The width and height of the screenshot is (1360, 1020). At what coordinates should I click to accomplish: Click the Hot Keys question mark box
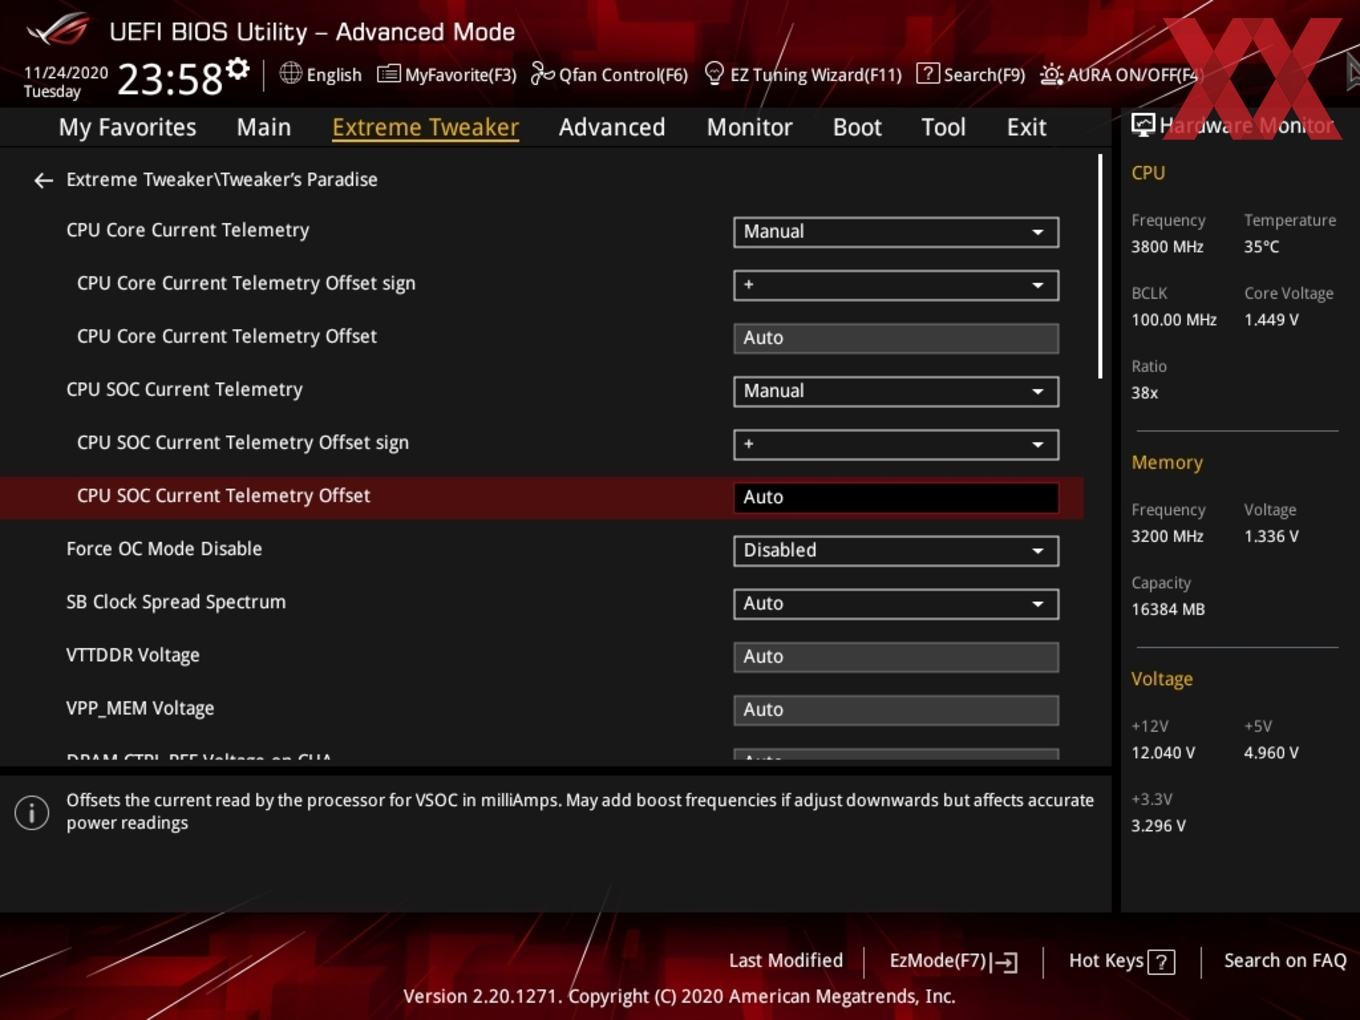click(x=1161, y=962)
